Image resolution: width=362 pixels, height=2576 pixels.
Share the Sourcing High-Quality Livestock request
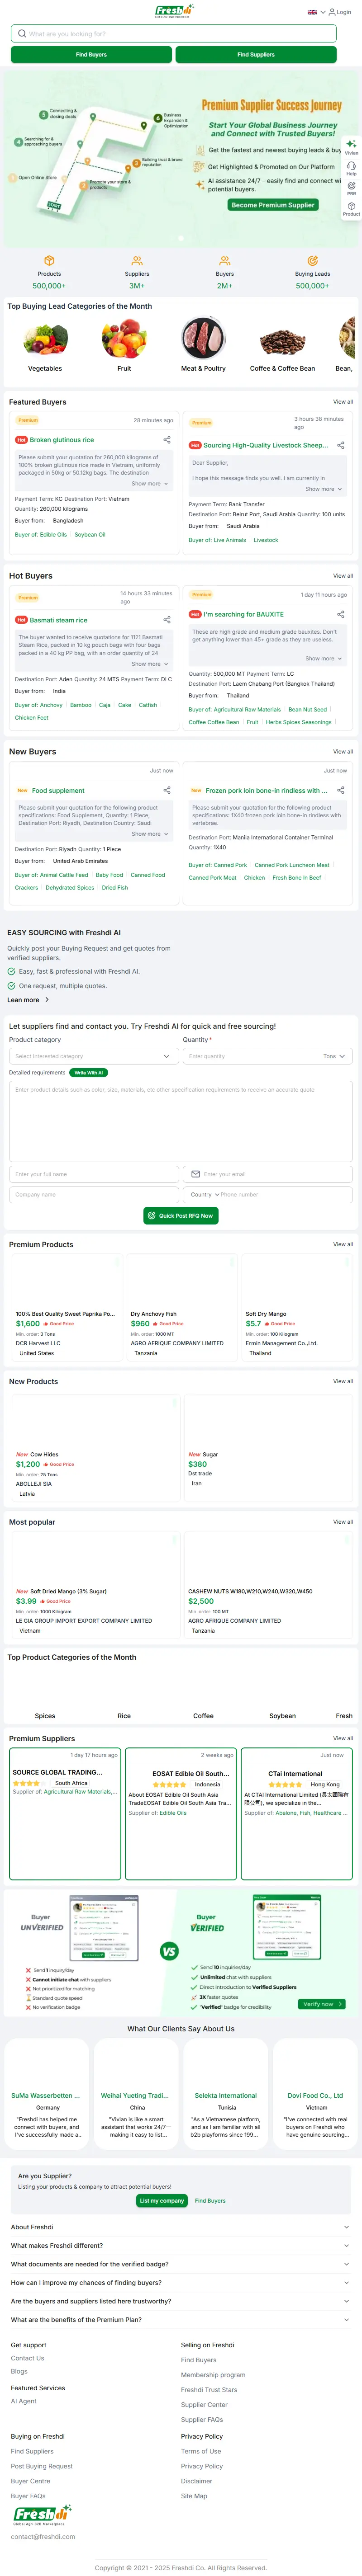tap(341, 445)
